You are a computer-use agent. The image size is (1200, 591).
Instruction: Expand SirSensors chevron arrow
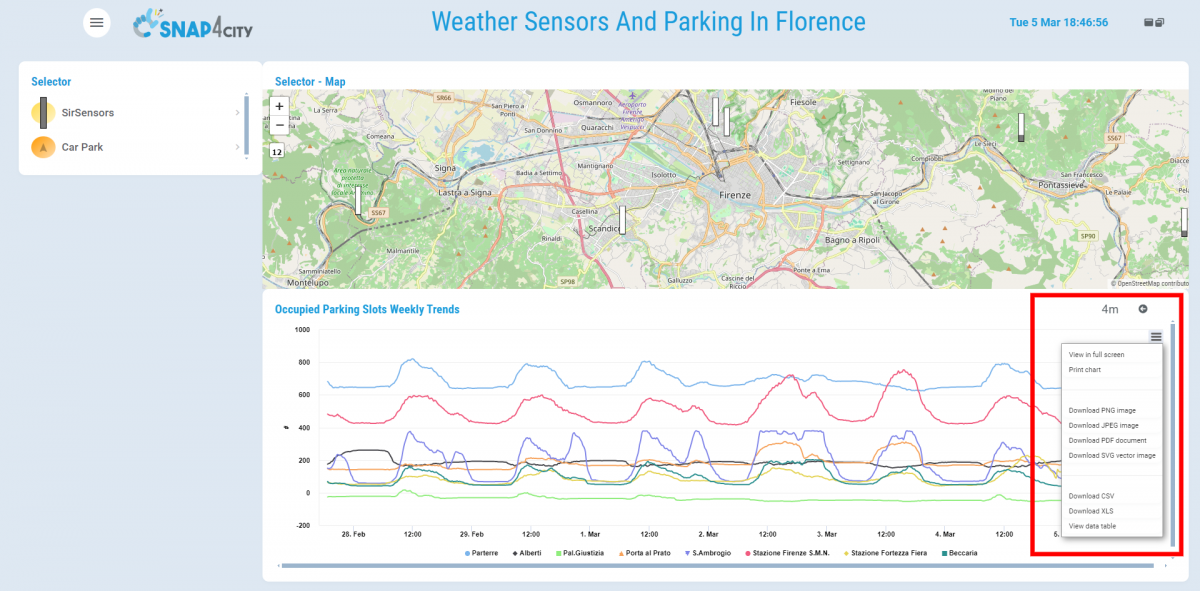click(237, 113)
